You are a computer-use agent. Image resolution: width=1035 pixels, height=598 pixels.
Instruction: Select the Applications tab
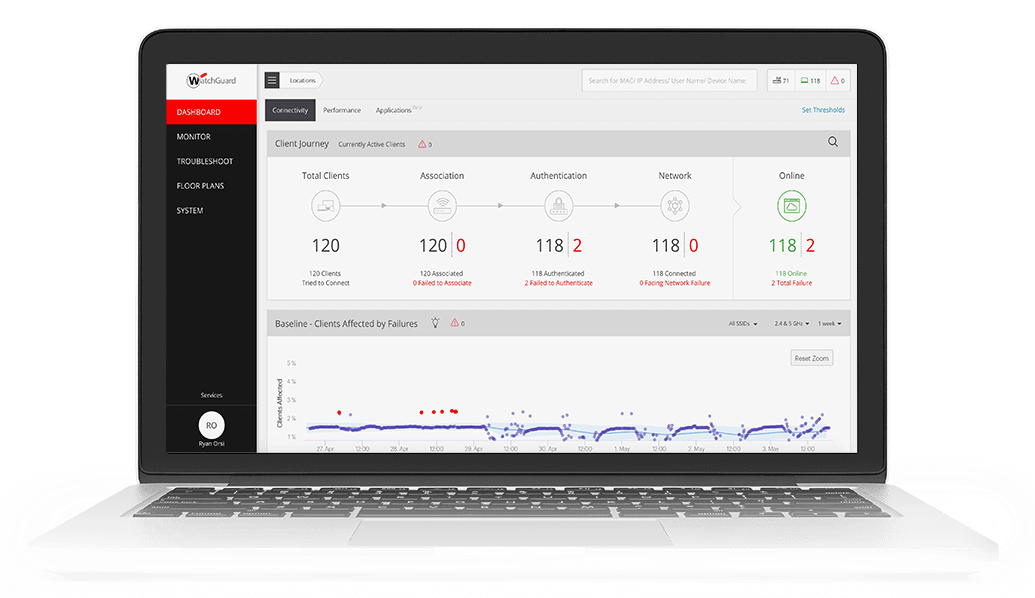391,110
